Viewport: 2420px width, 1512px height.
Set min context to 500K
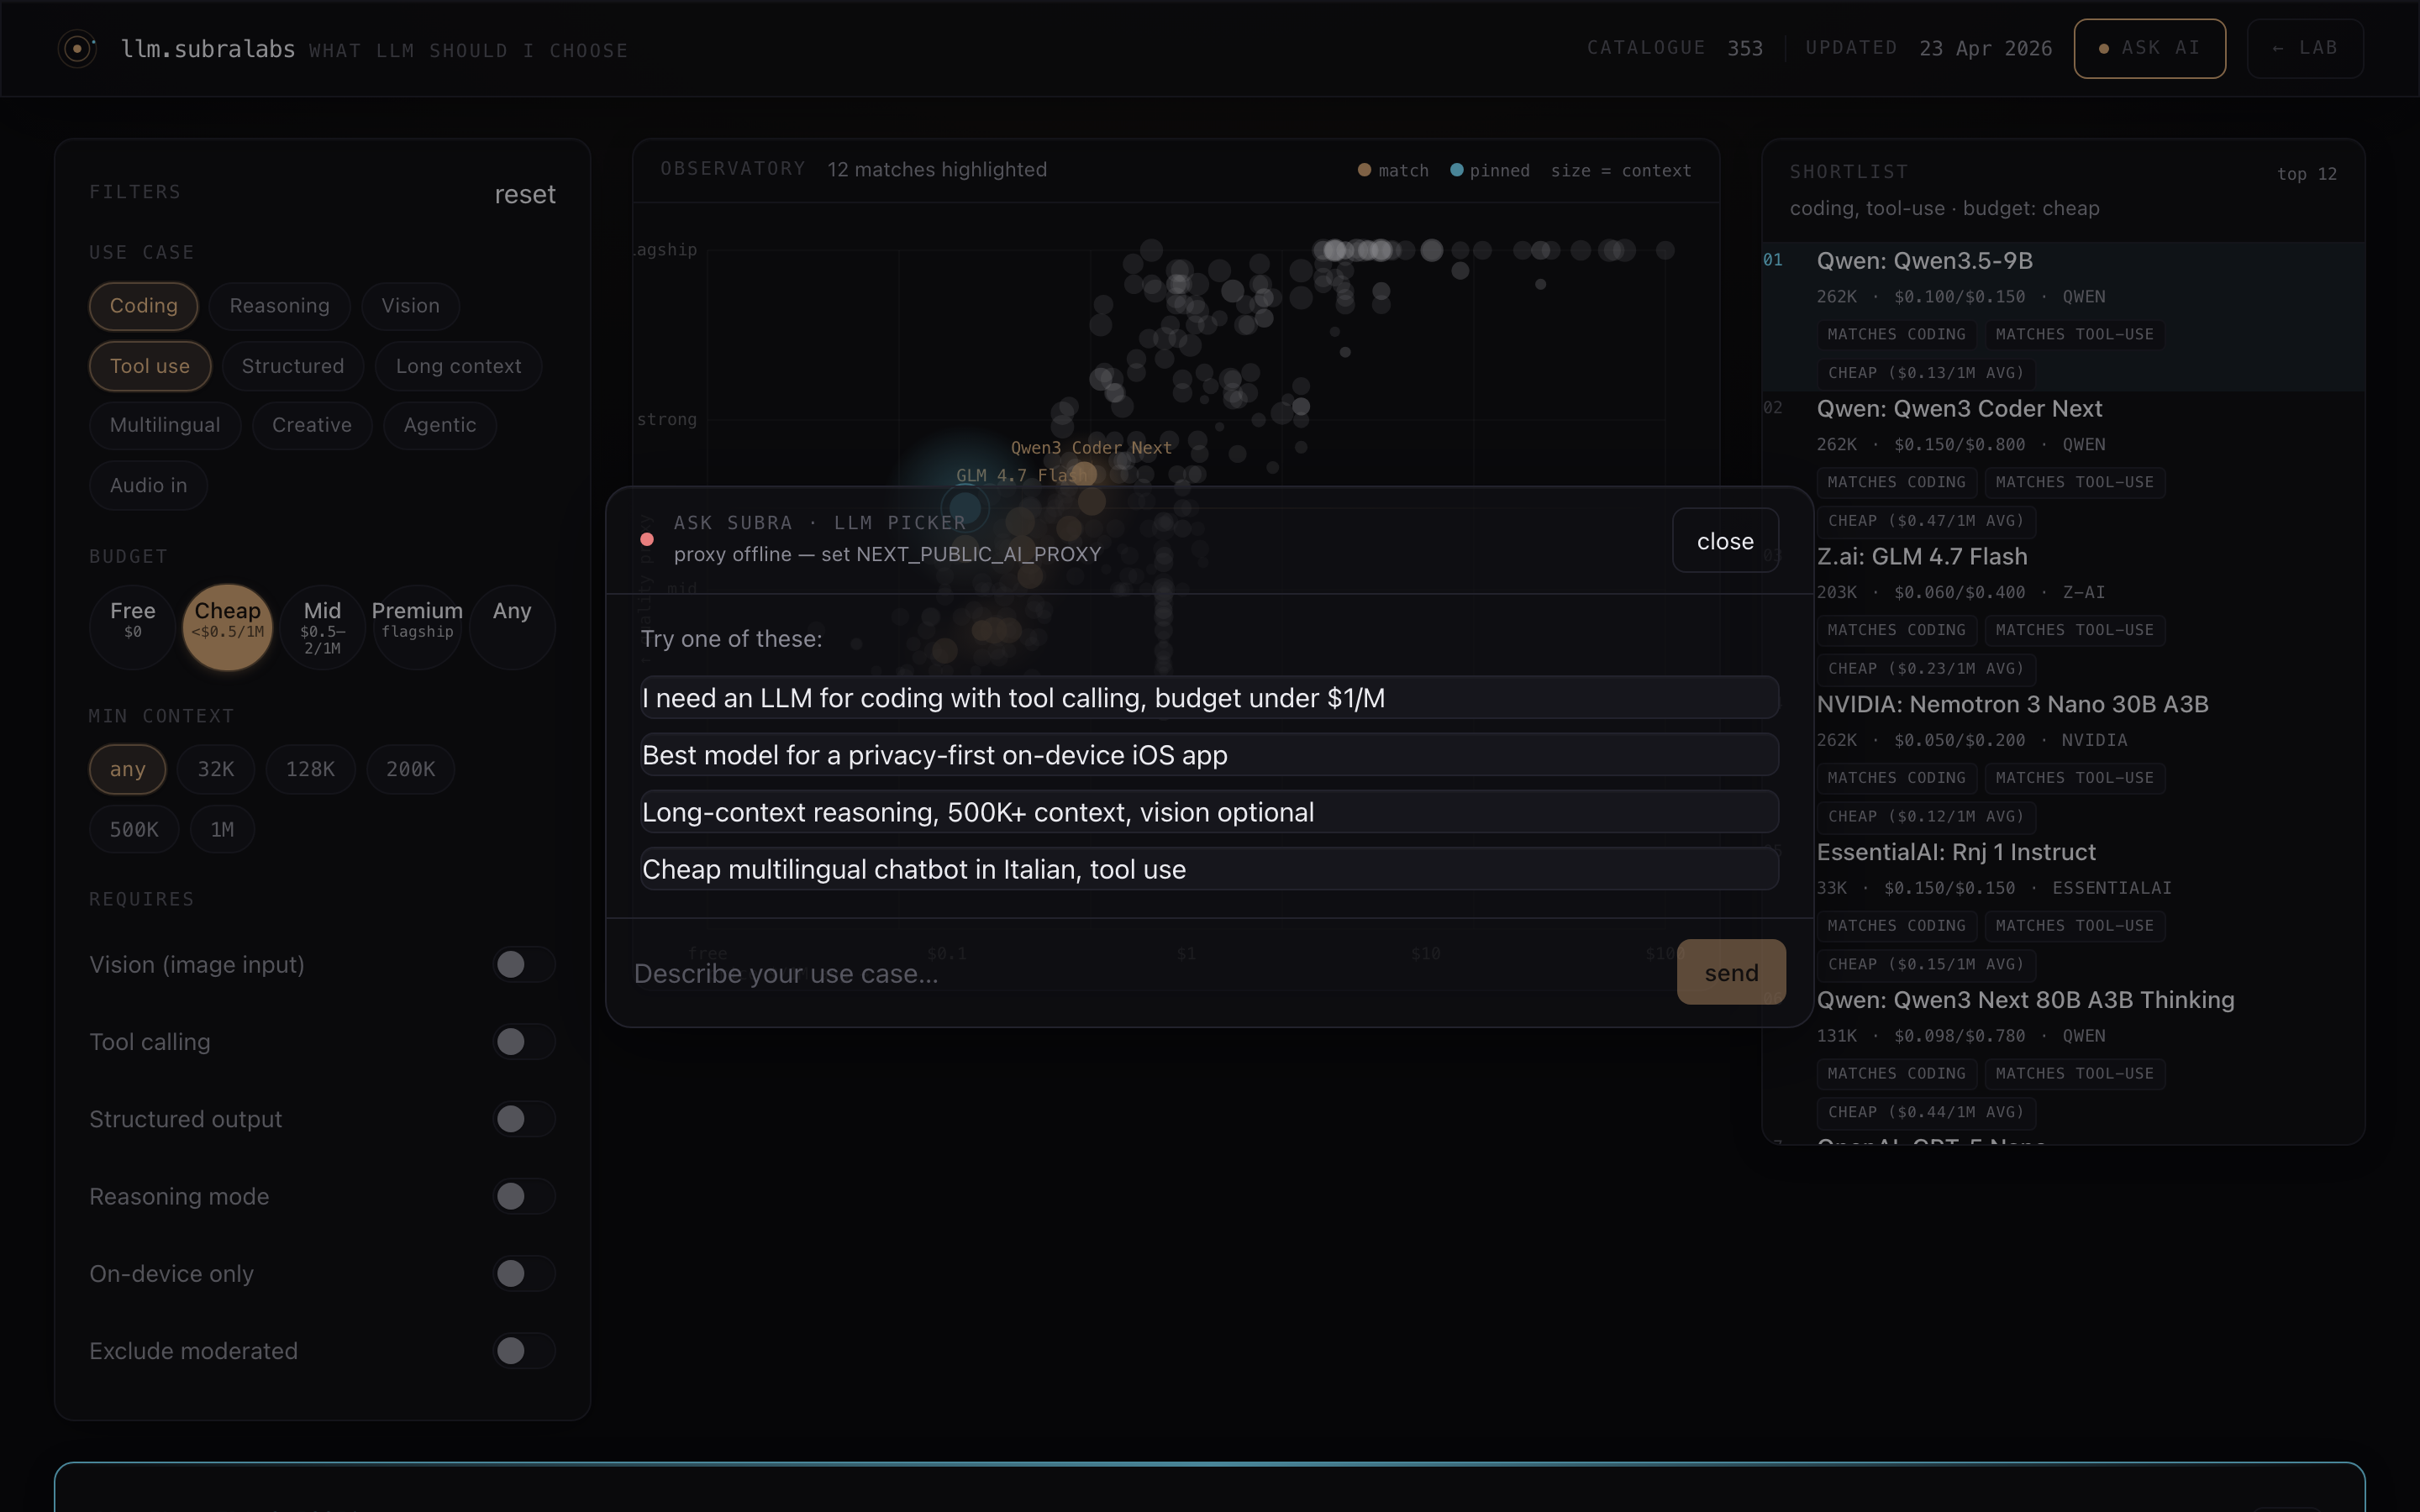tap(134, 829)
